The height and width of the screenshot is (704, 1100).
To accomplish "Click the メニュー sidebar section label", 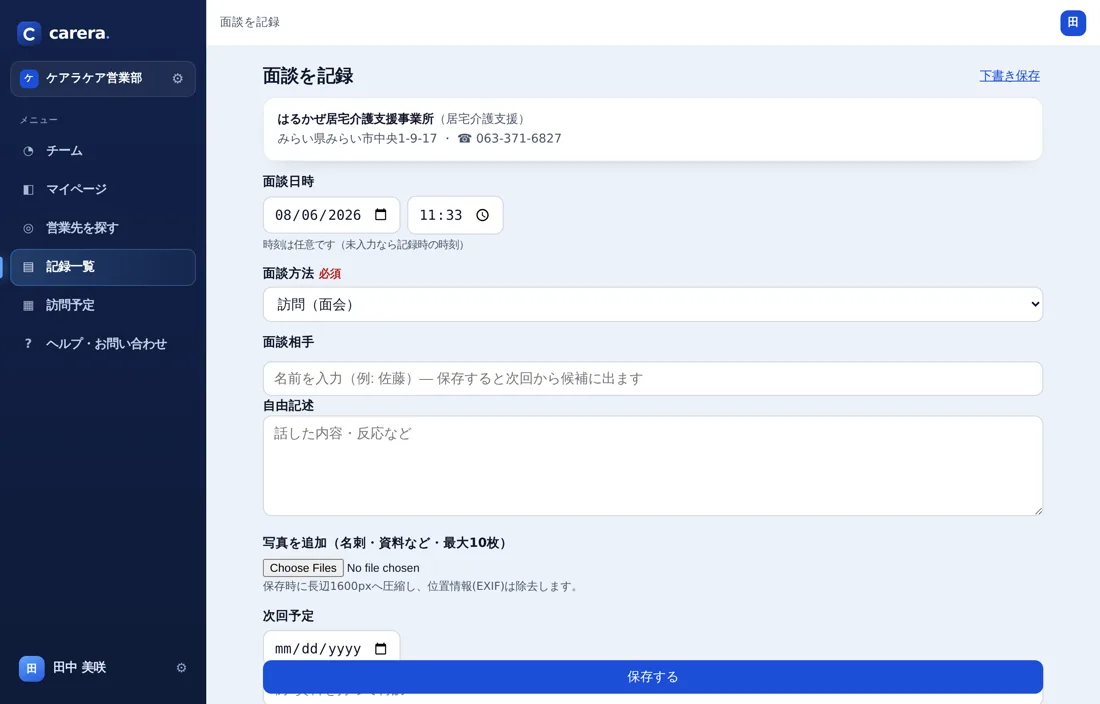I will click(x=39, y=120).
